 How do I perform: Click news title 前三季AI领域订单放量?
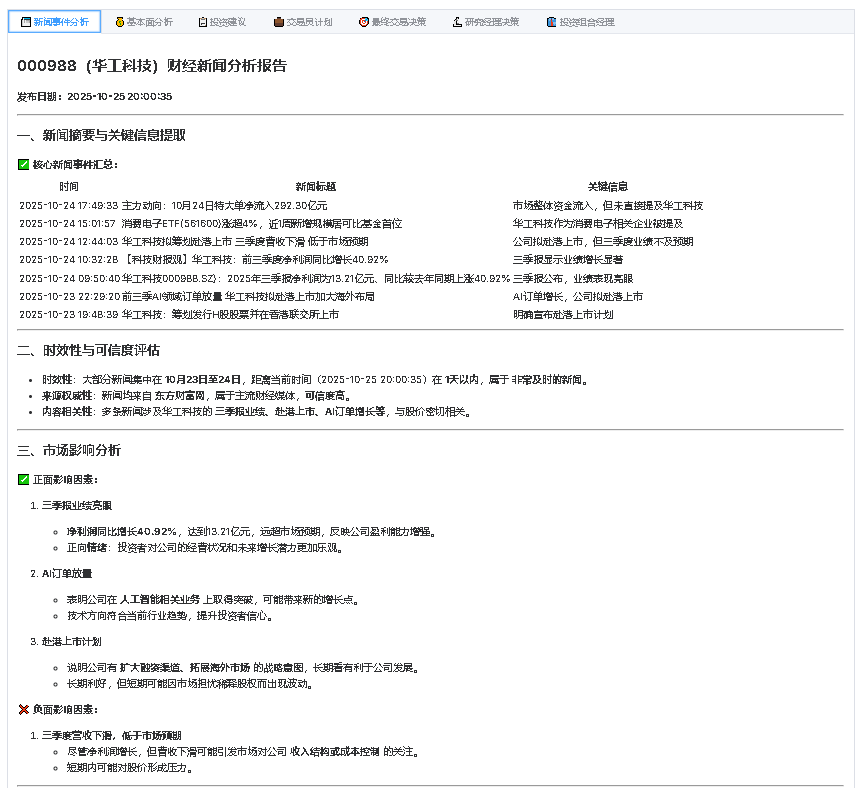[x=248, y=297]
